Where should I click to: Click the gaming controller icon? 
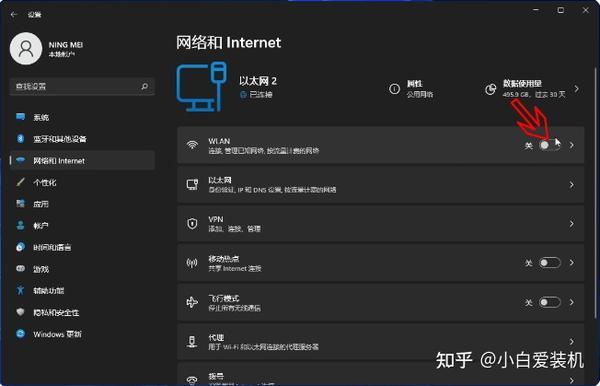21,269
